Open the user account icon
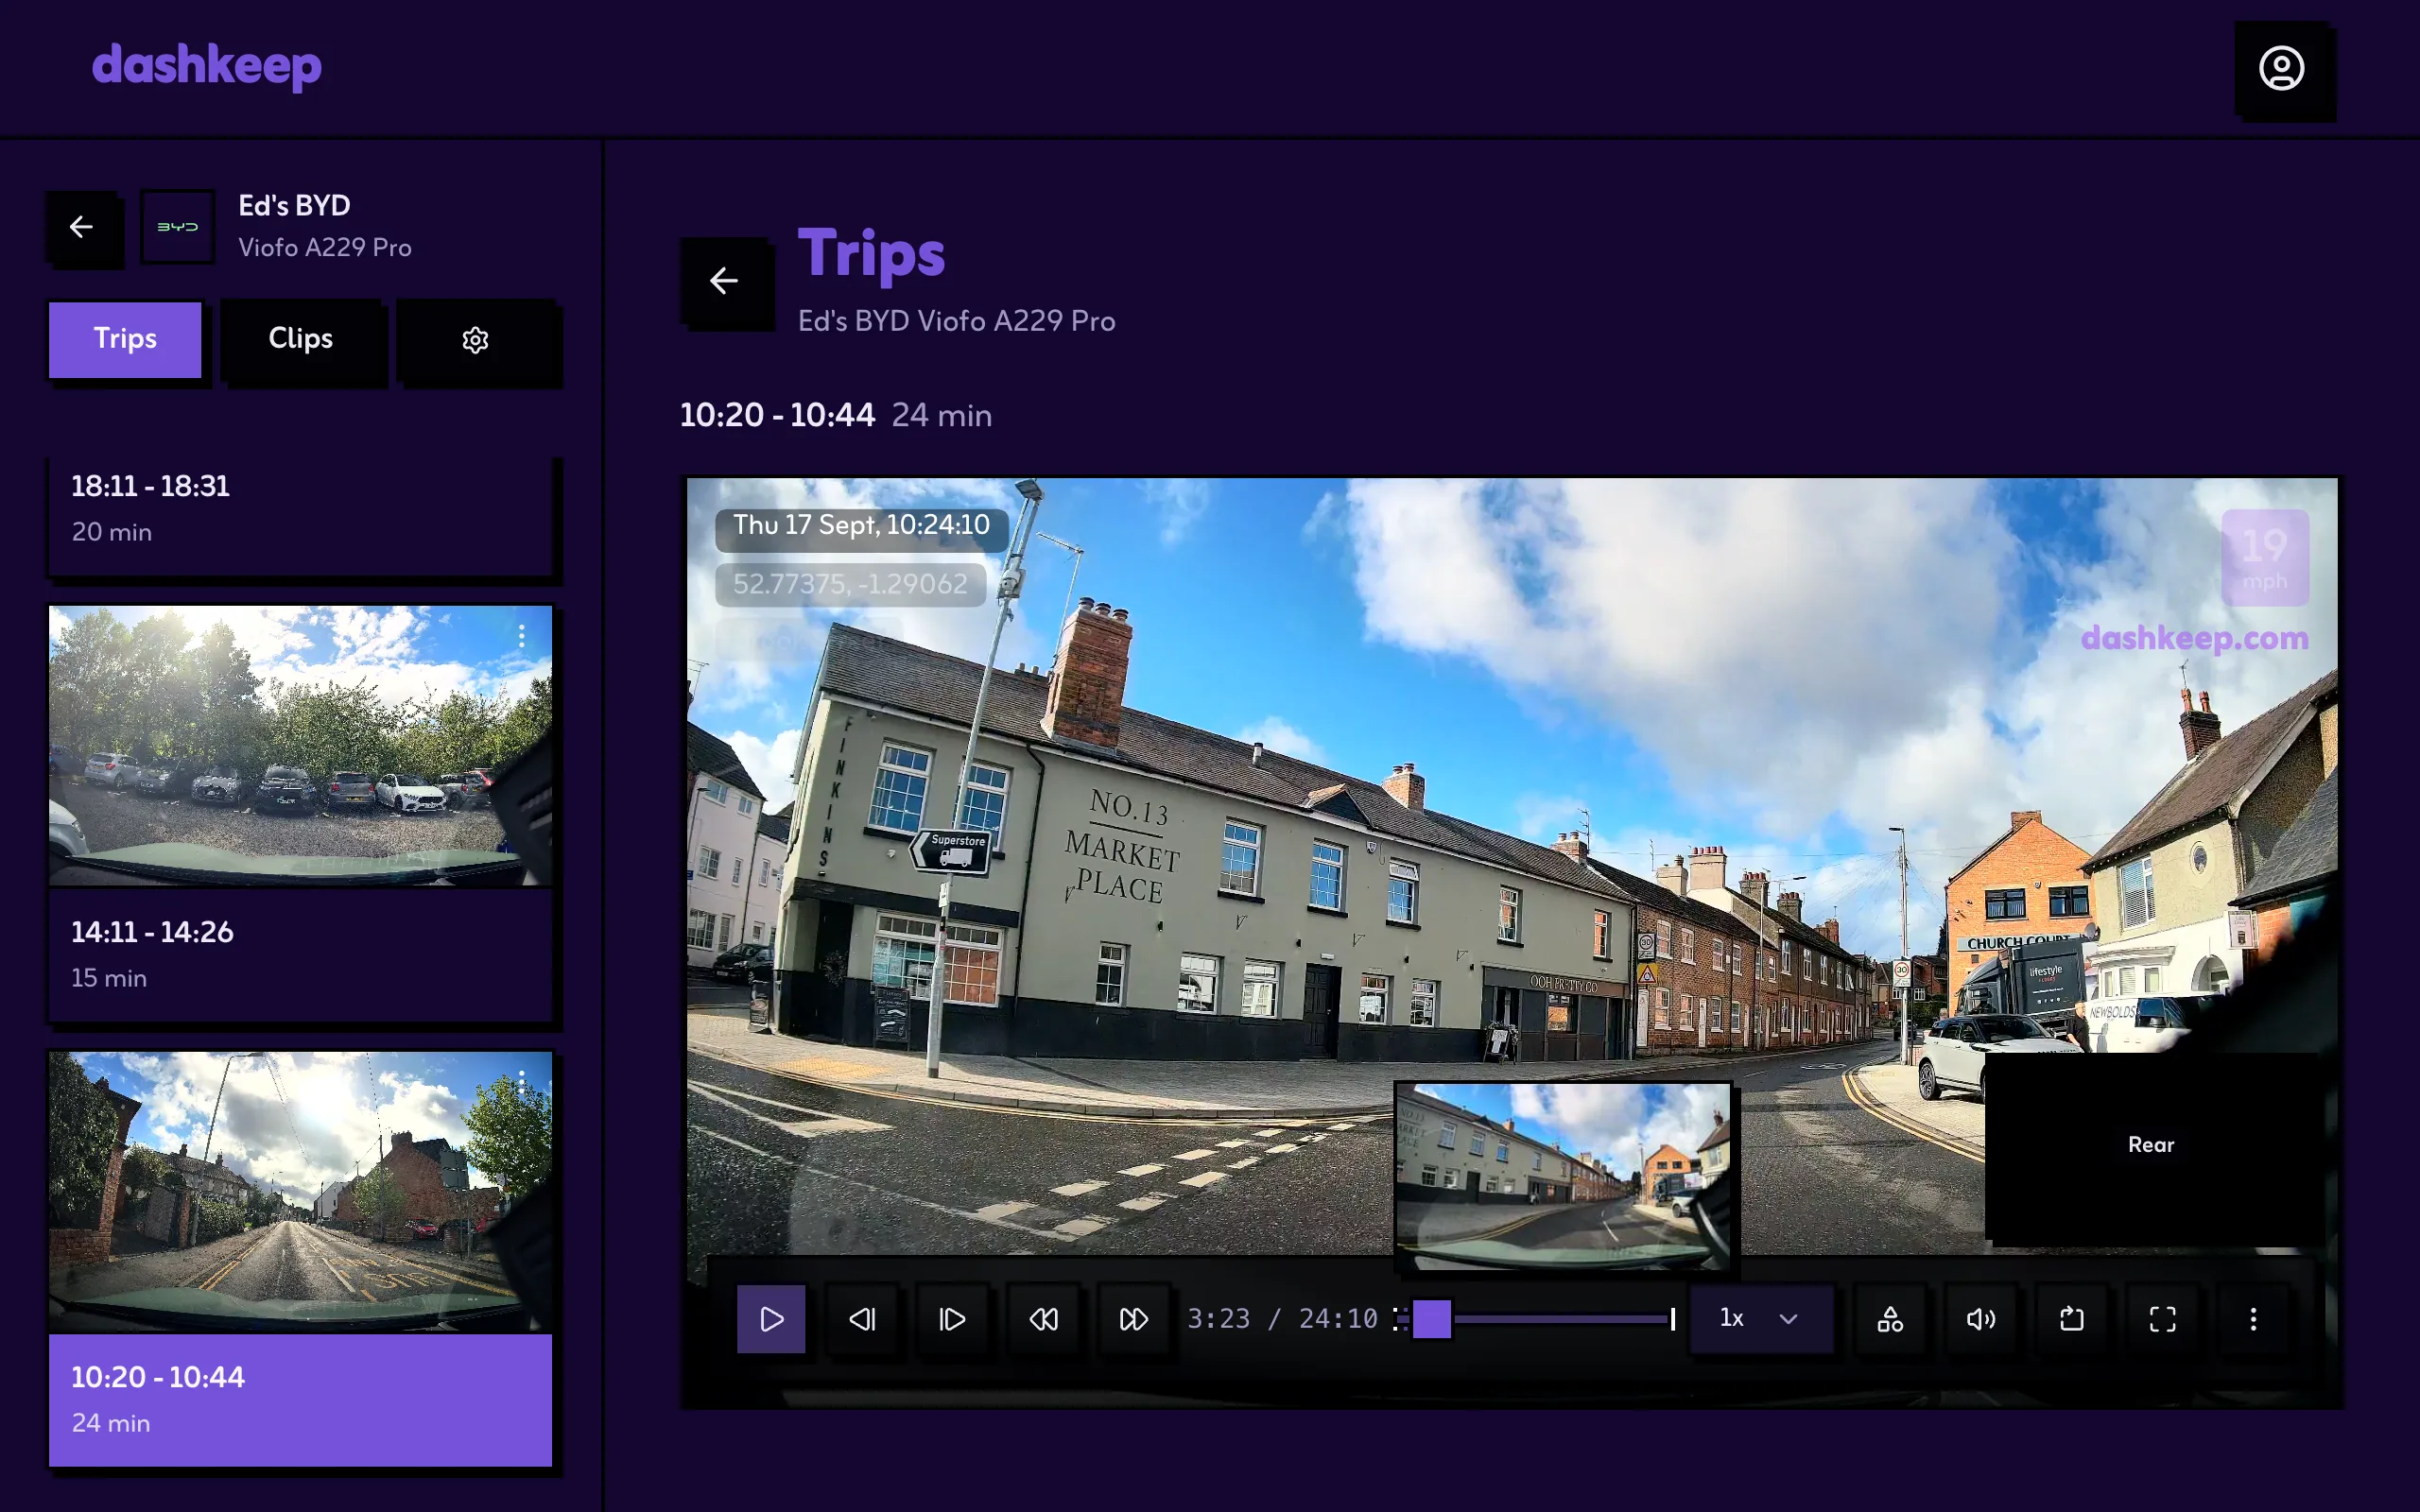 click(2282, 68)
